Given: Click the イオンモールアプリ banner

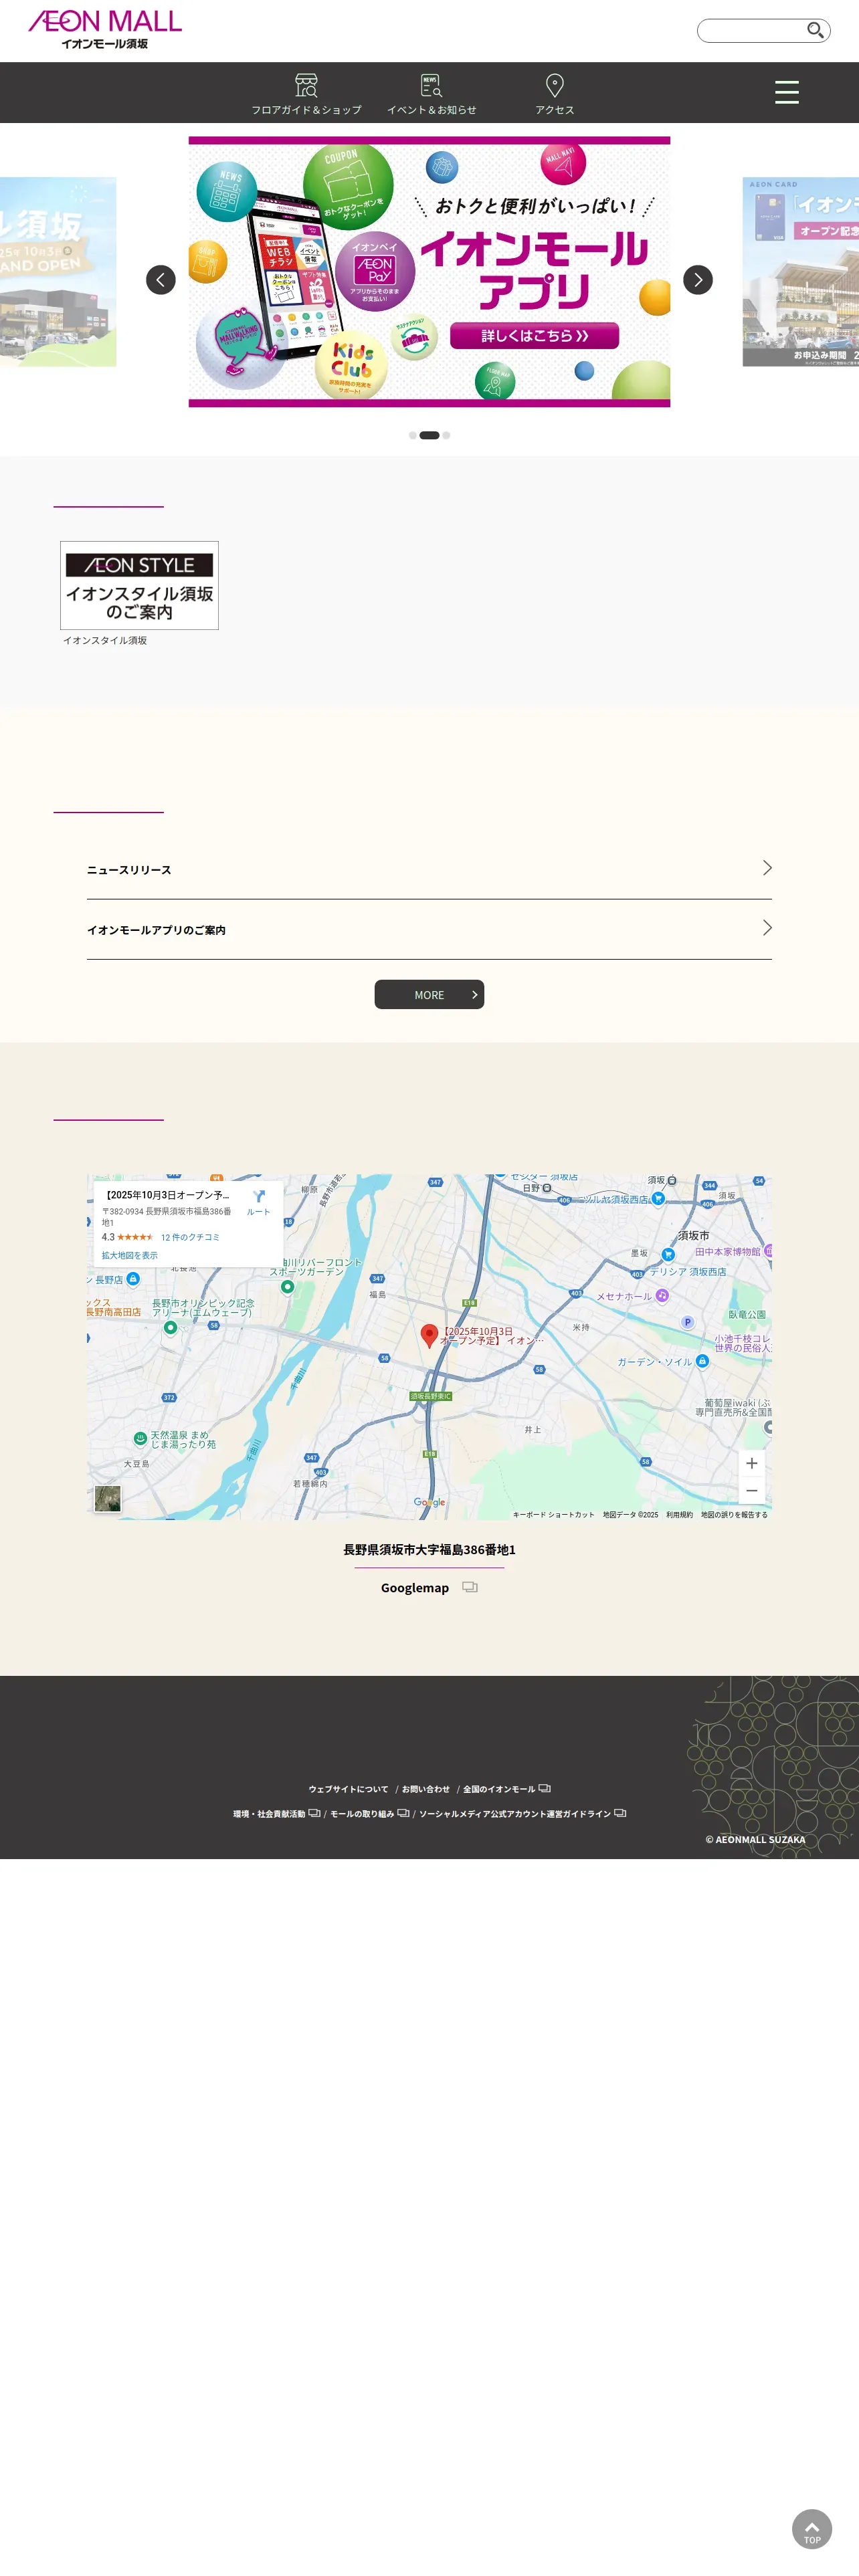Looking at the screenshot, I should pyautogui.click(x=429, y=272).
